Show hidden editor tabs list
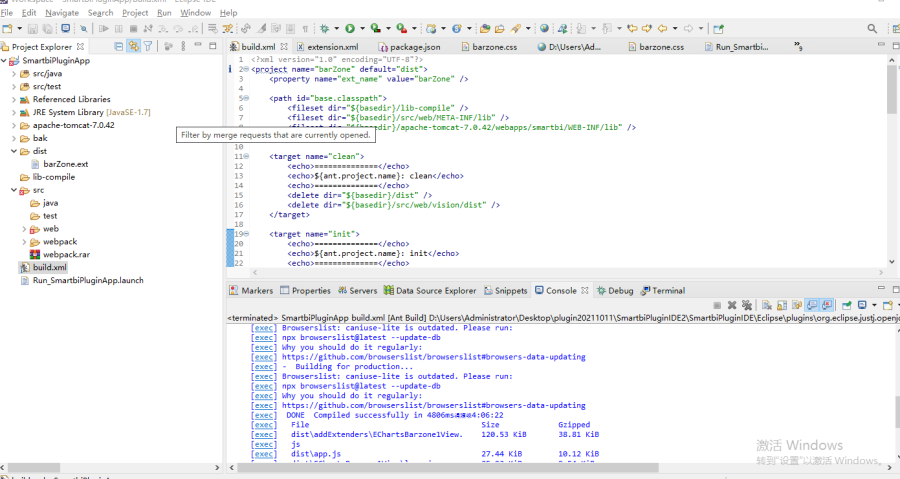The width and height of the screenshot is (900, 479). [798, 46]
